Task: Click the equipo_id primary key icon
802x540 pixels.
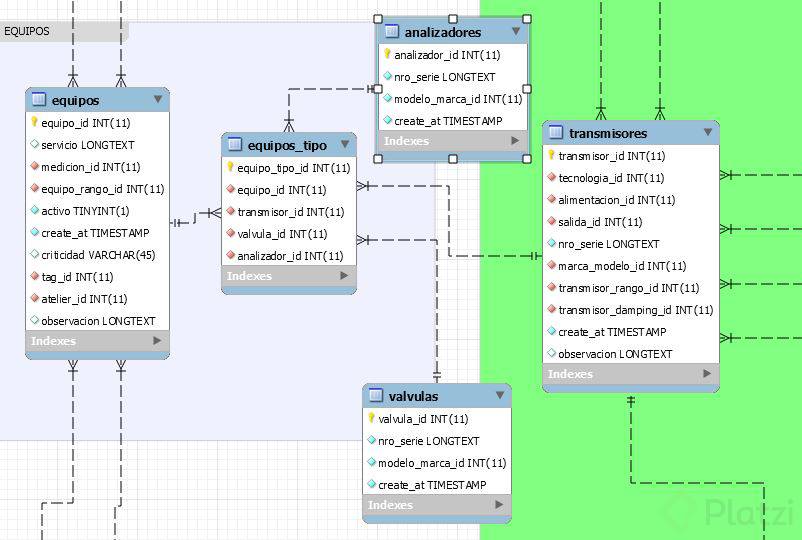Action: pos(34,122)
